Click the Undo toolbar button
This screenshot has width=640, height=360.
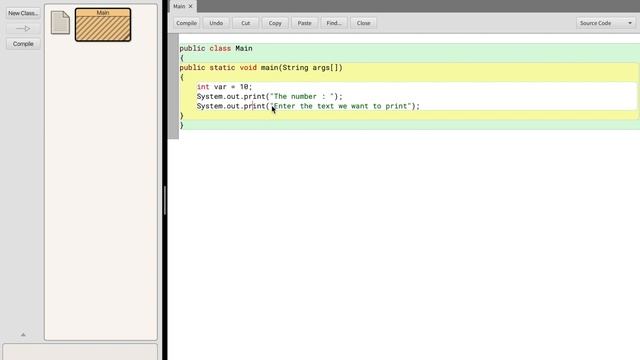216,23
